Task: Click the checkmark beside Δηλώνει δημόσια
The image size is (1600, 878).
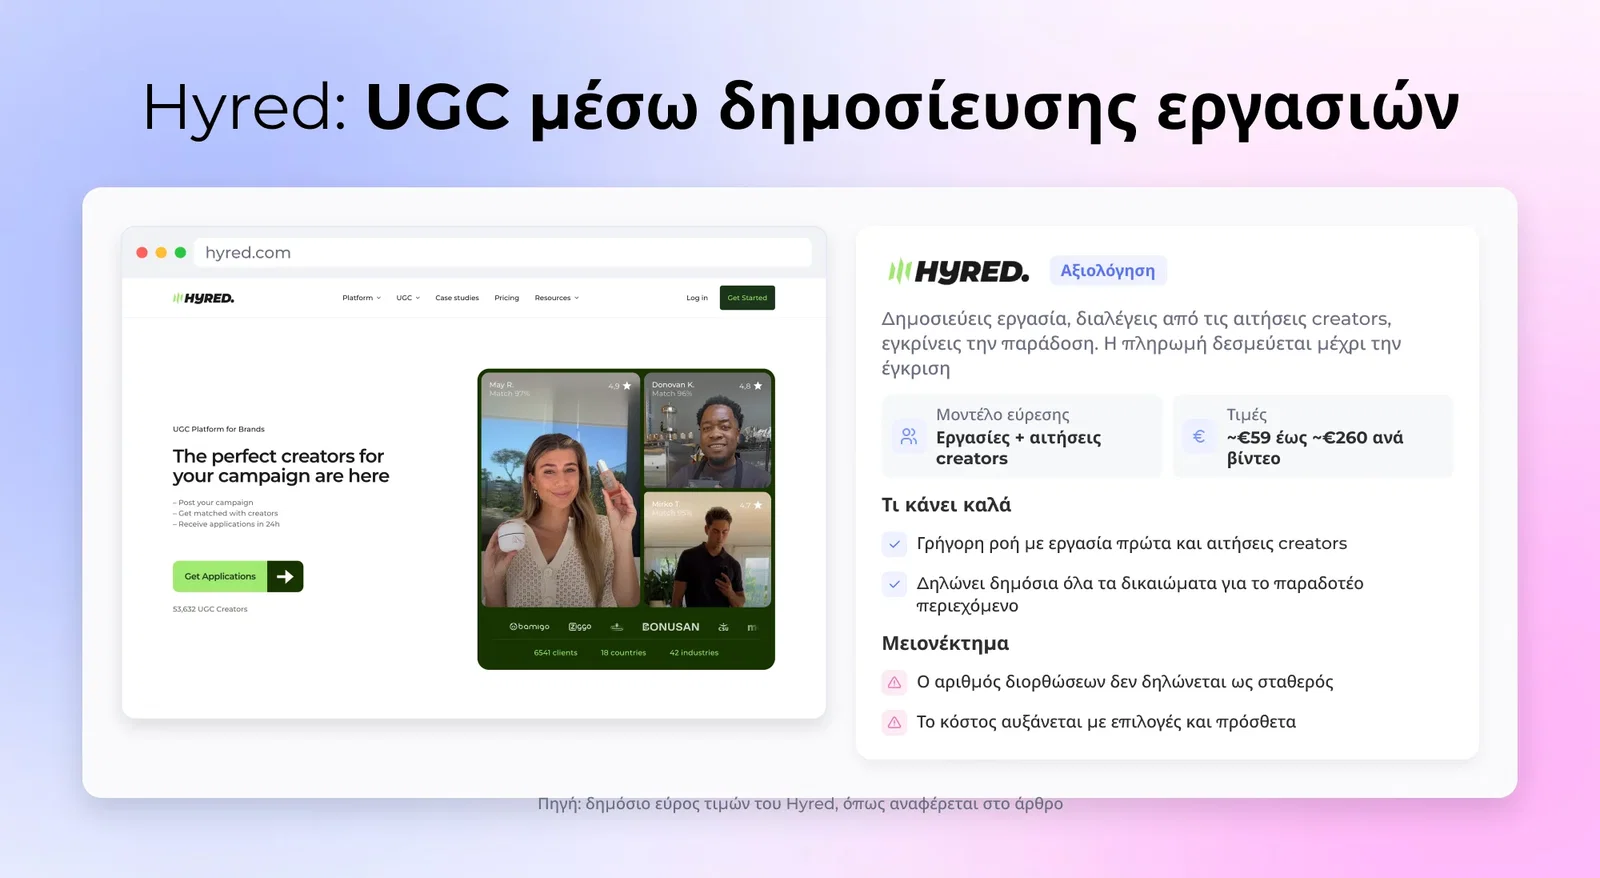Action: (x=894, y=584)
